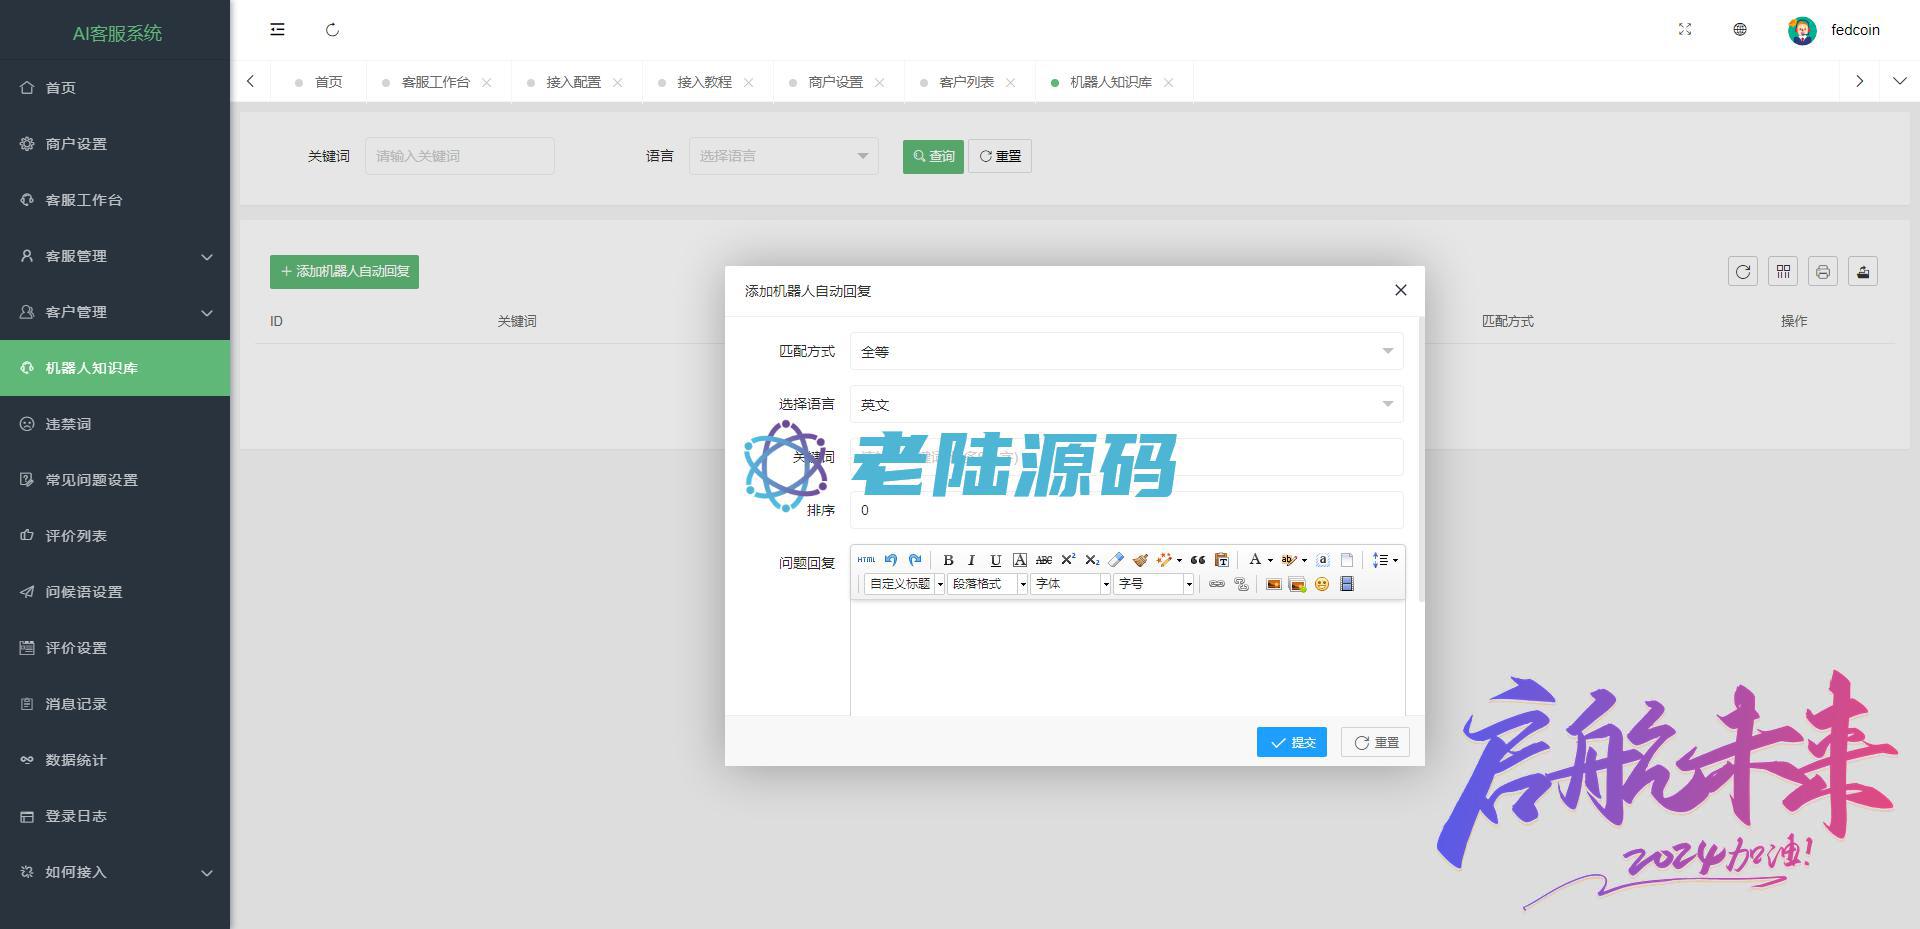Screen dimensions: 1920x929
Task: Open the auto typeset dropdown arrow
Action: (x=1179, y=560)
